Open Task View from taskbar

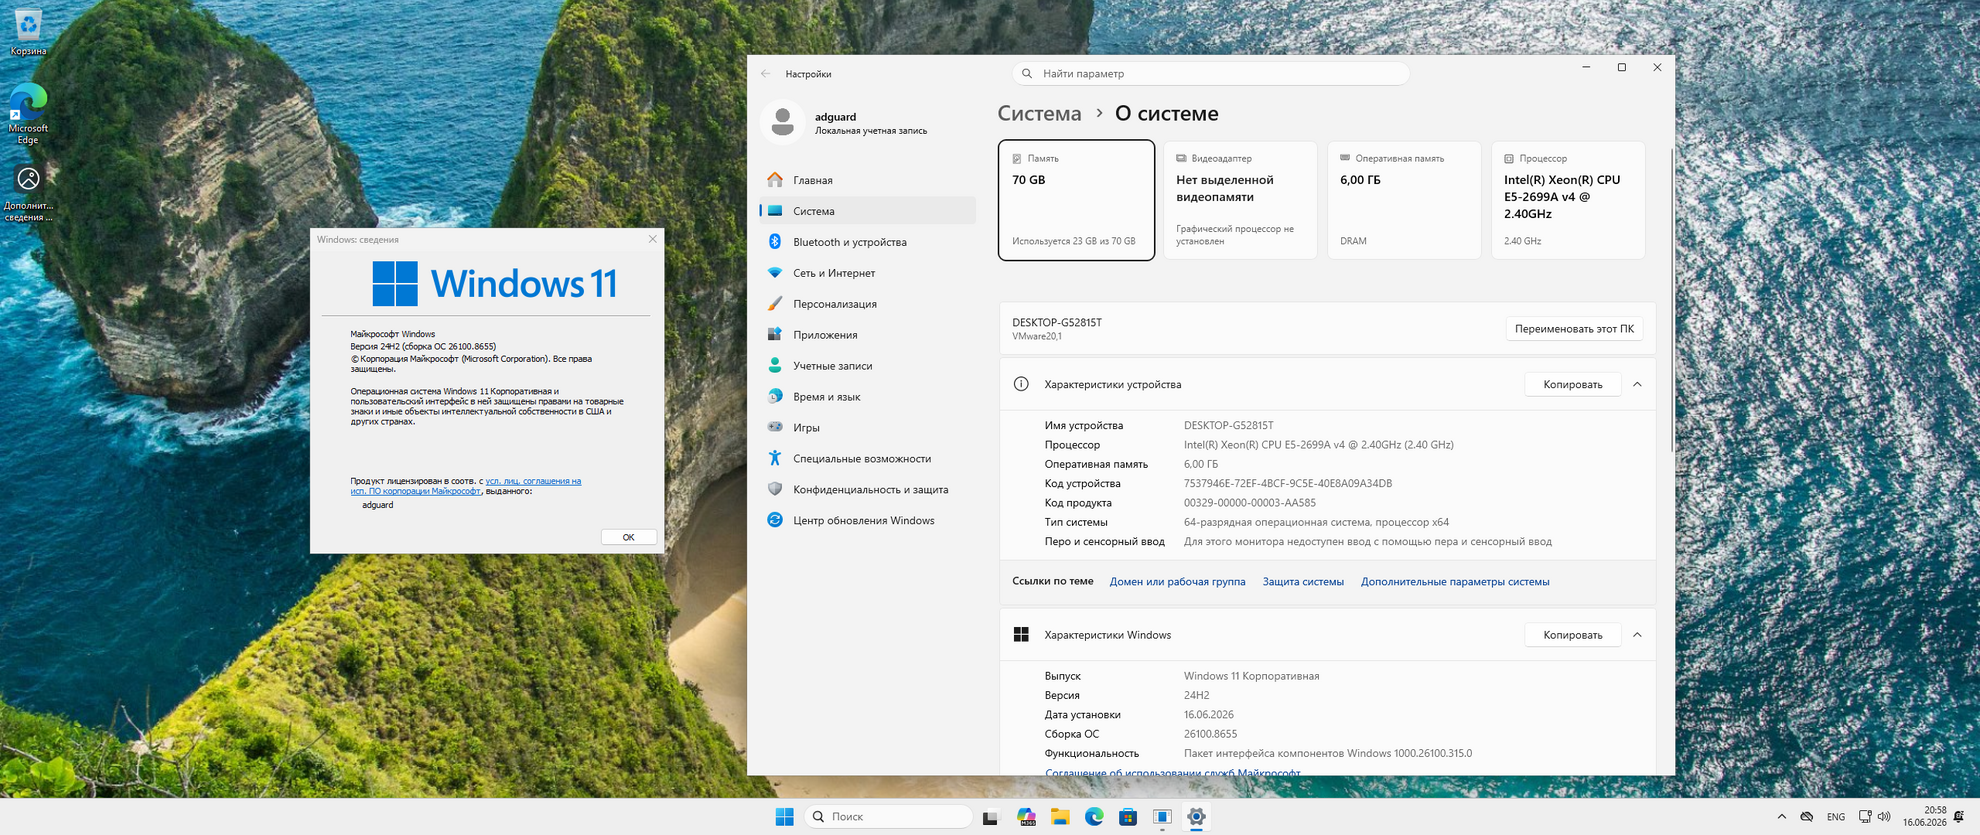(x=990, y=817)
